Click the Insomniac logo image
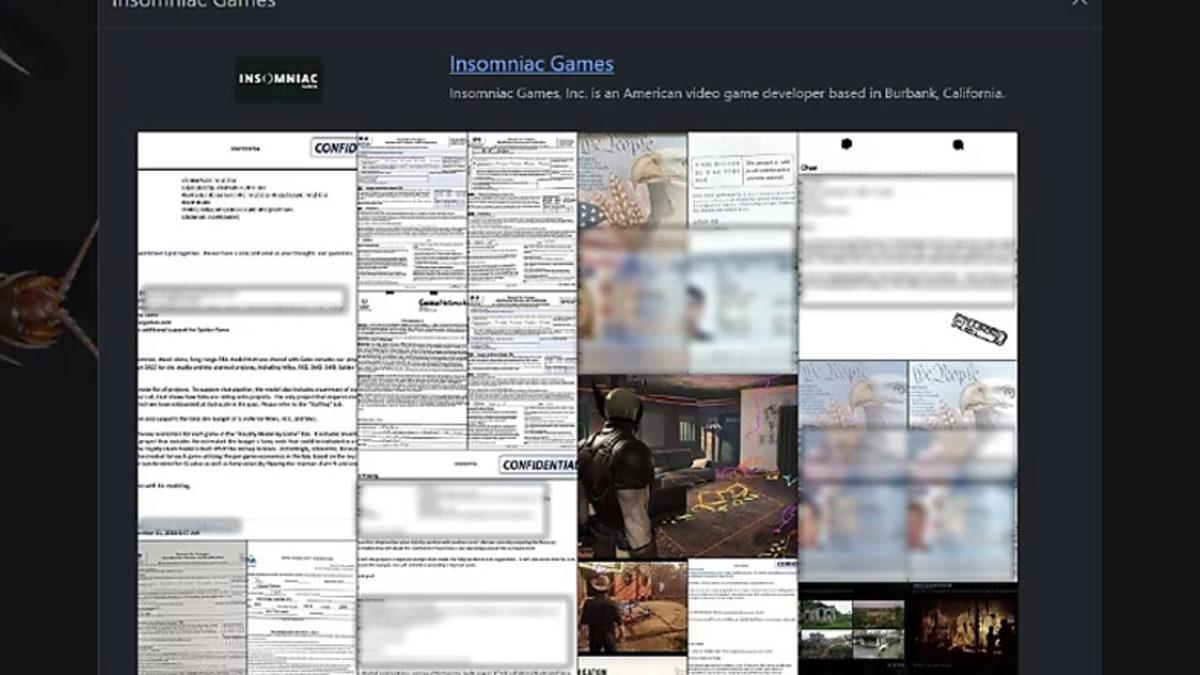1200x675 pixels. 278,80
